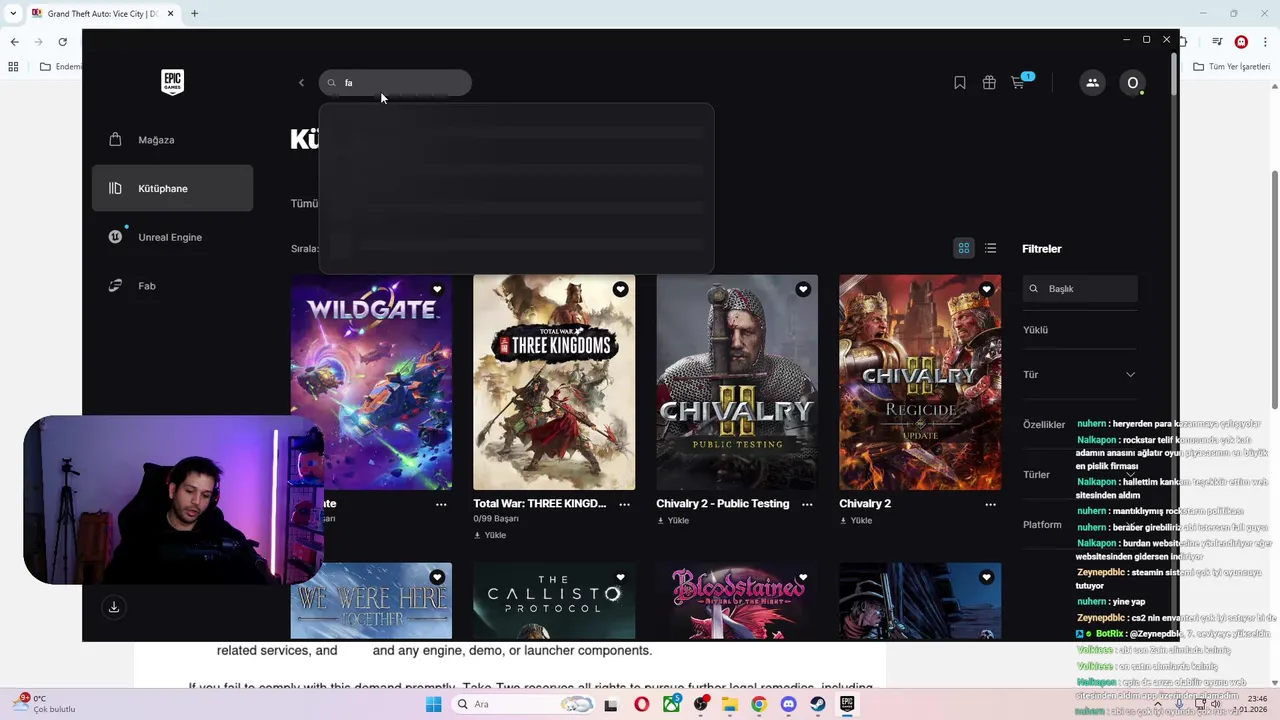Favorite the Wildgate game card
The image size is (1280, 720).
click(437, 289)
